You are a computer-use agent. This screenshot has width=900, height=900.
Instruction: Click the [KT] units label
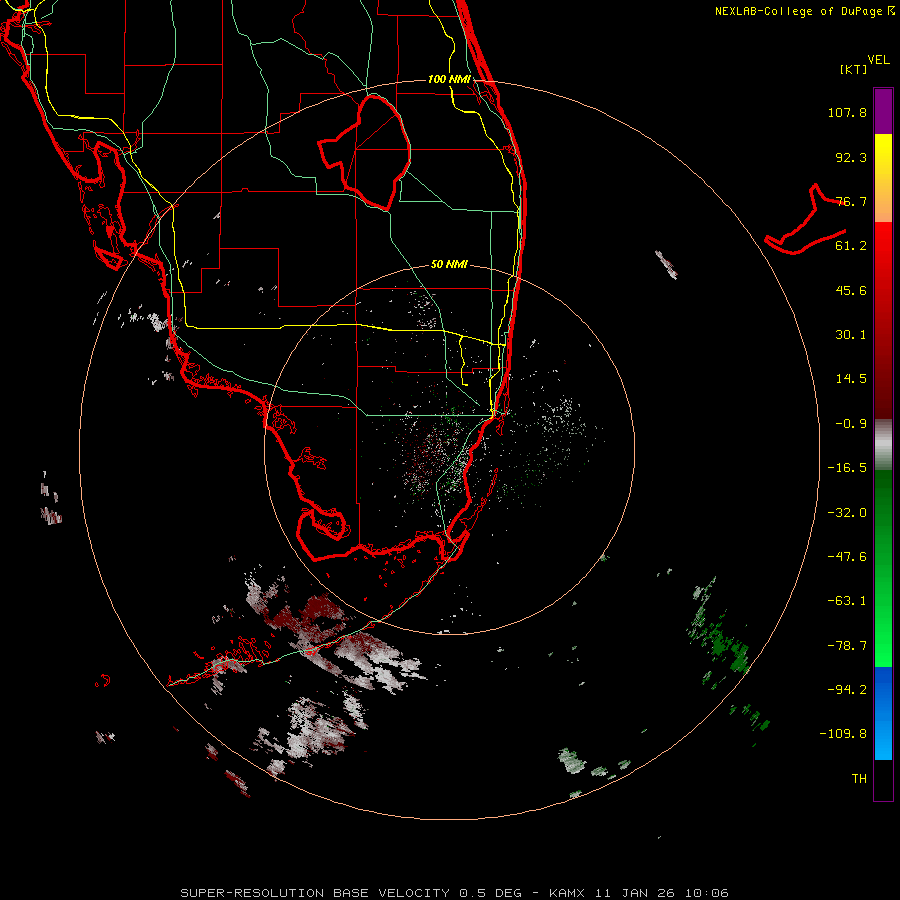[x=853, y=69]
